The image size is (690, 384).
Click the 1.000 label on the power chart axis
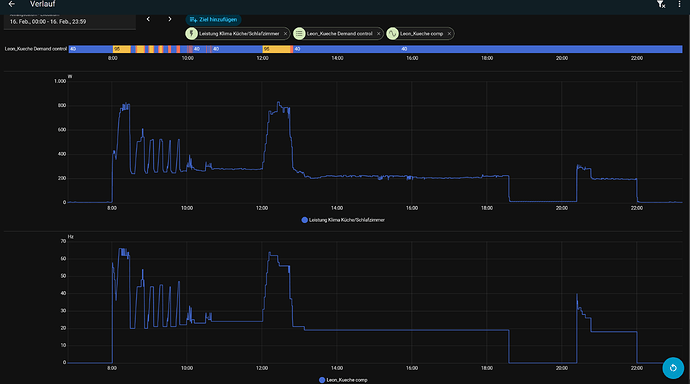[60, 81]
